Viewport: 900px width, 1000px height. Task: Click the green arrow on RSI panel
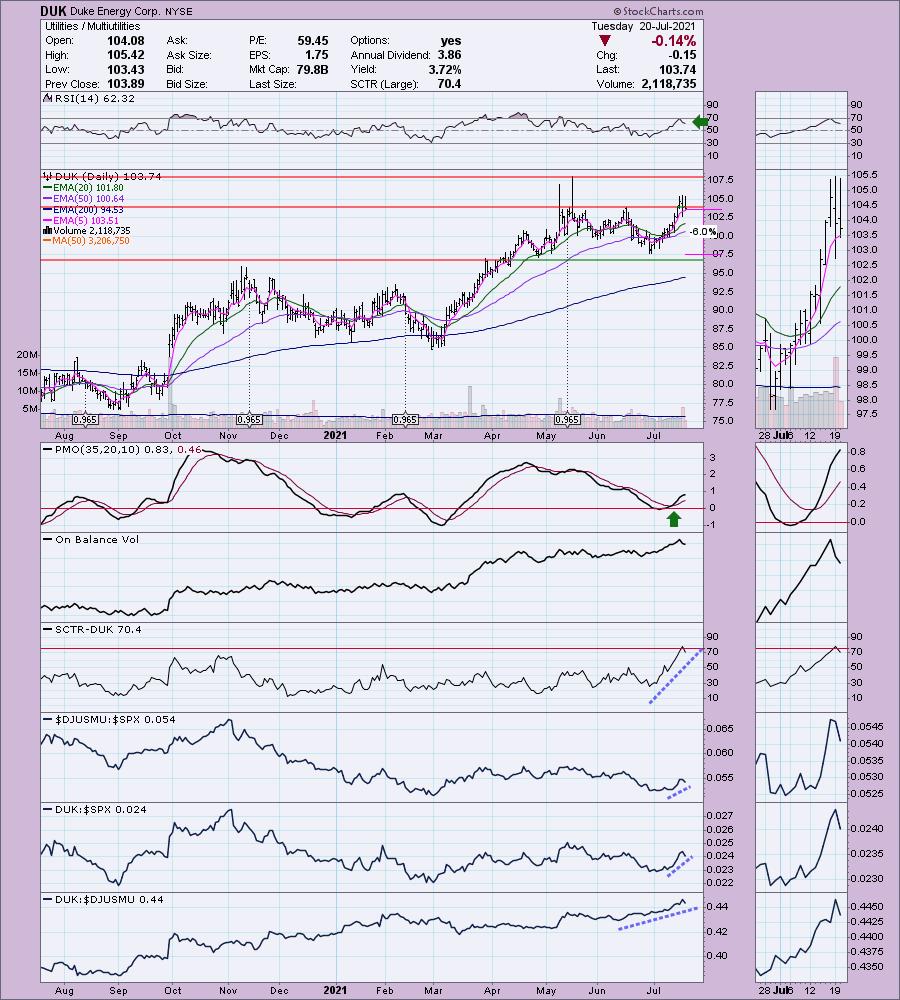(x=700, y=122)
